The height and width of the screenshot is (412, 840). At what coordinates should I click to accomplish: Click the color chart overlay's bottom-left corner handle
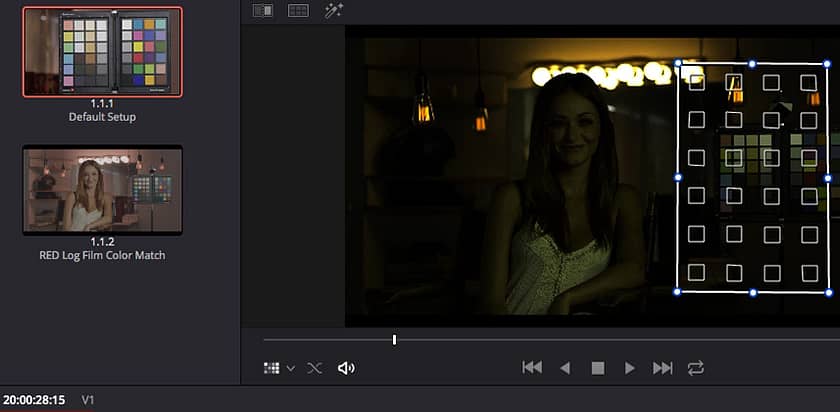point(677,291)
